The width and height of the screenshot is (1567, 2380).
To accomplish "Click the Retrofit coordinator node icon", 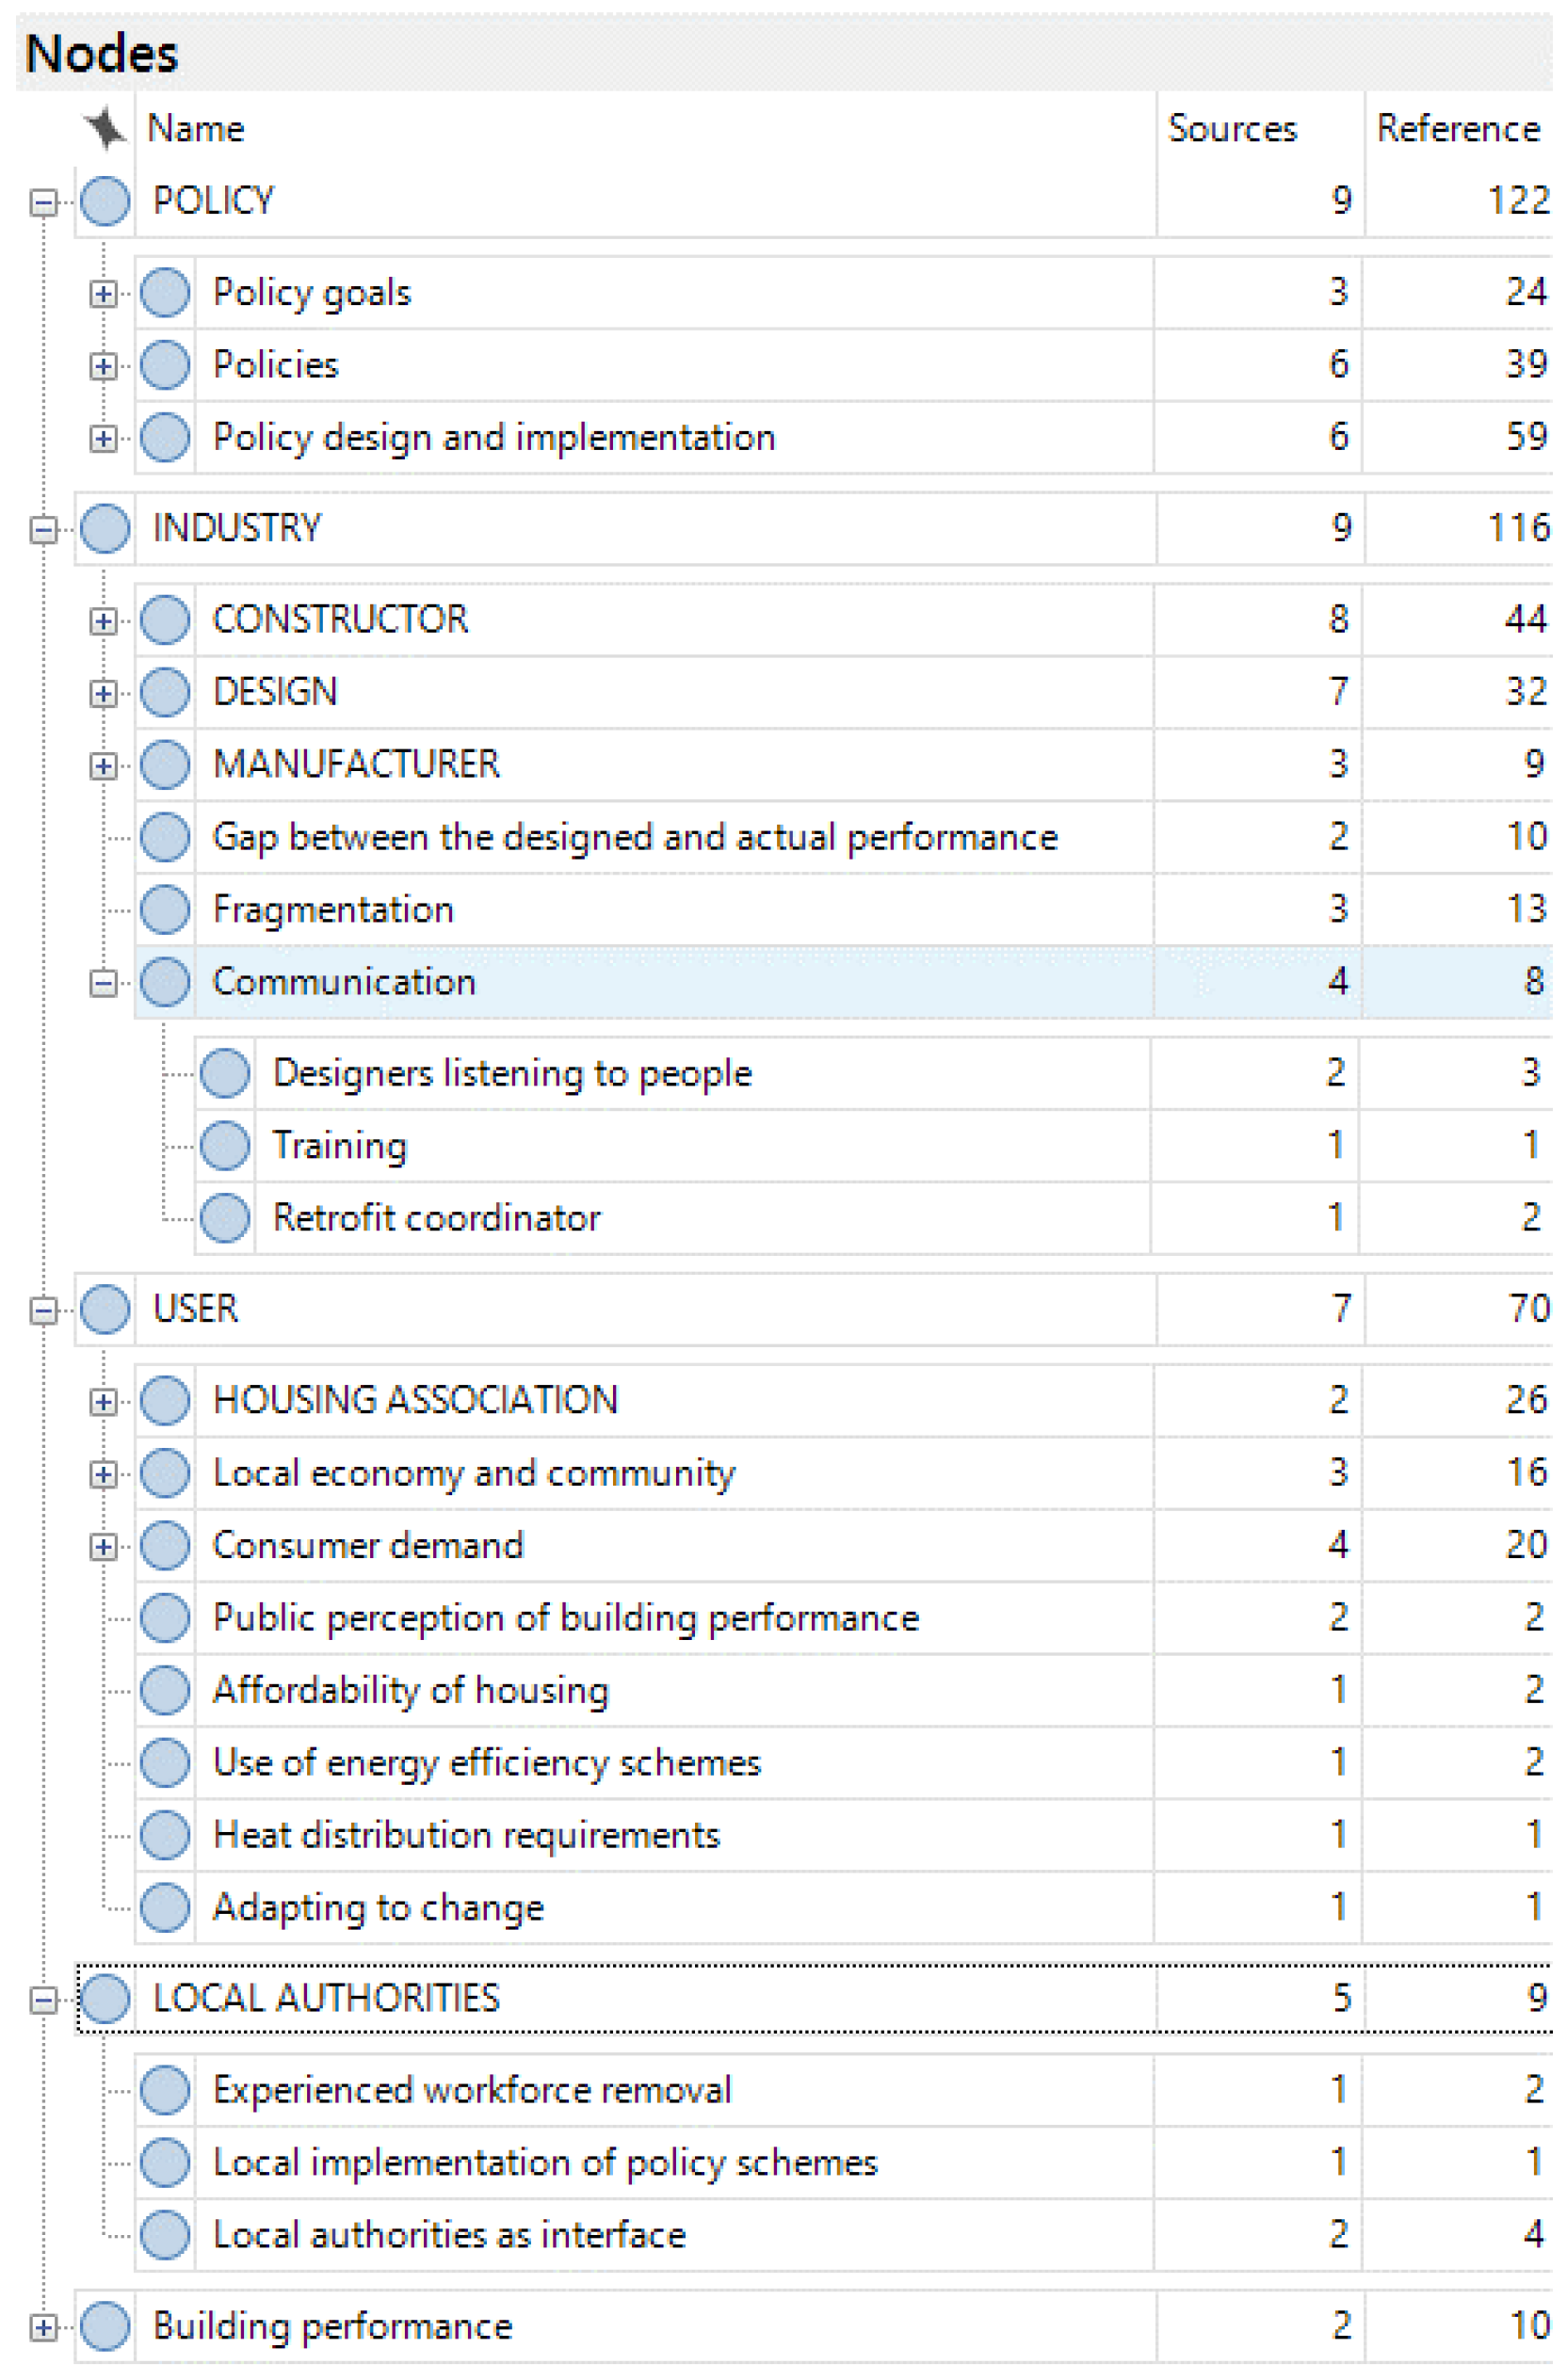I will 225,1218.
